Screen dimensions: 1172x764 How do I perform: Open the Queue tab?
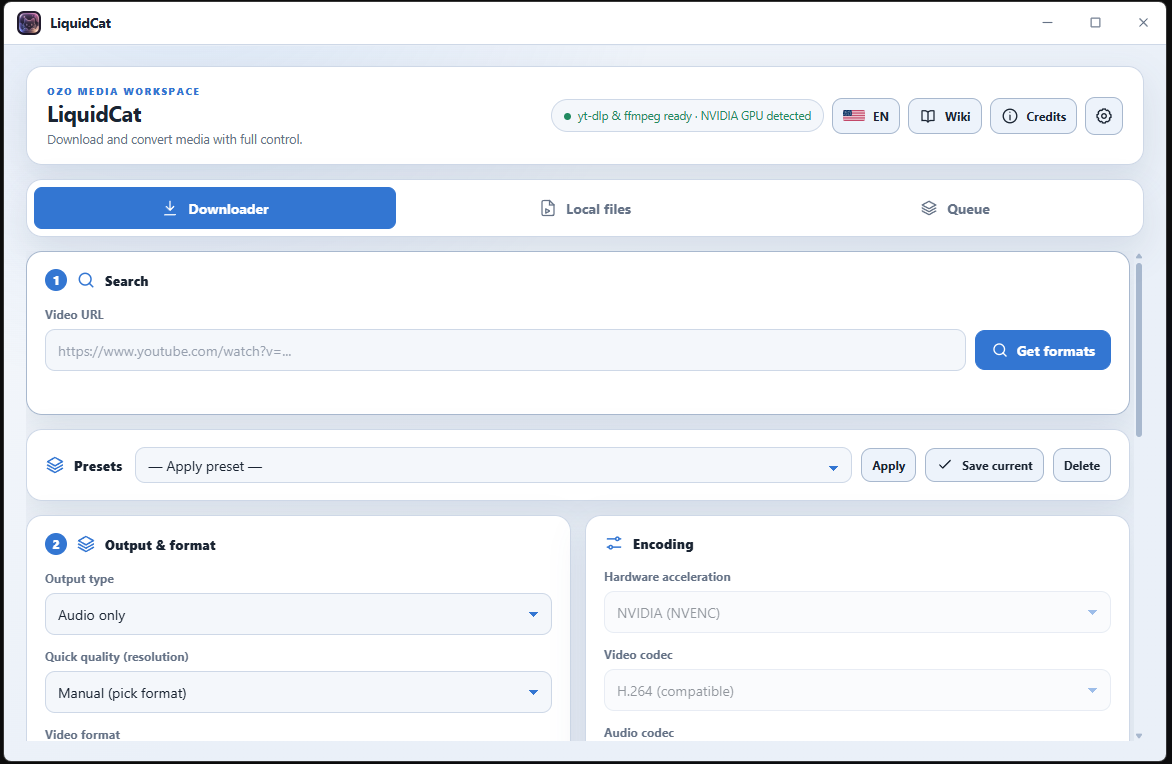954,209
